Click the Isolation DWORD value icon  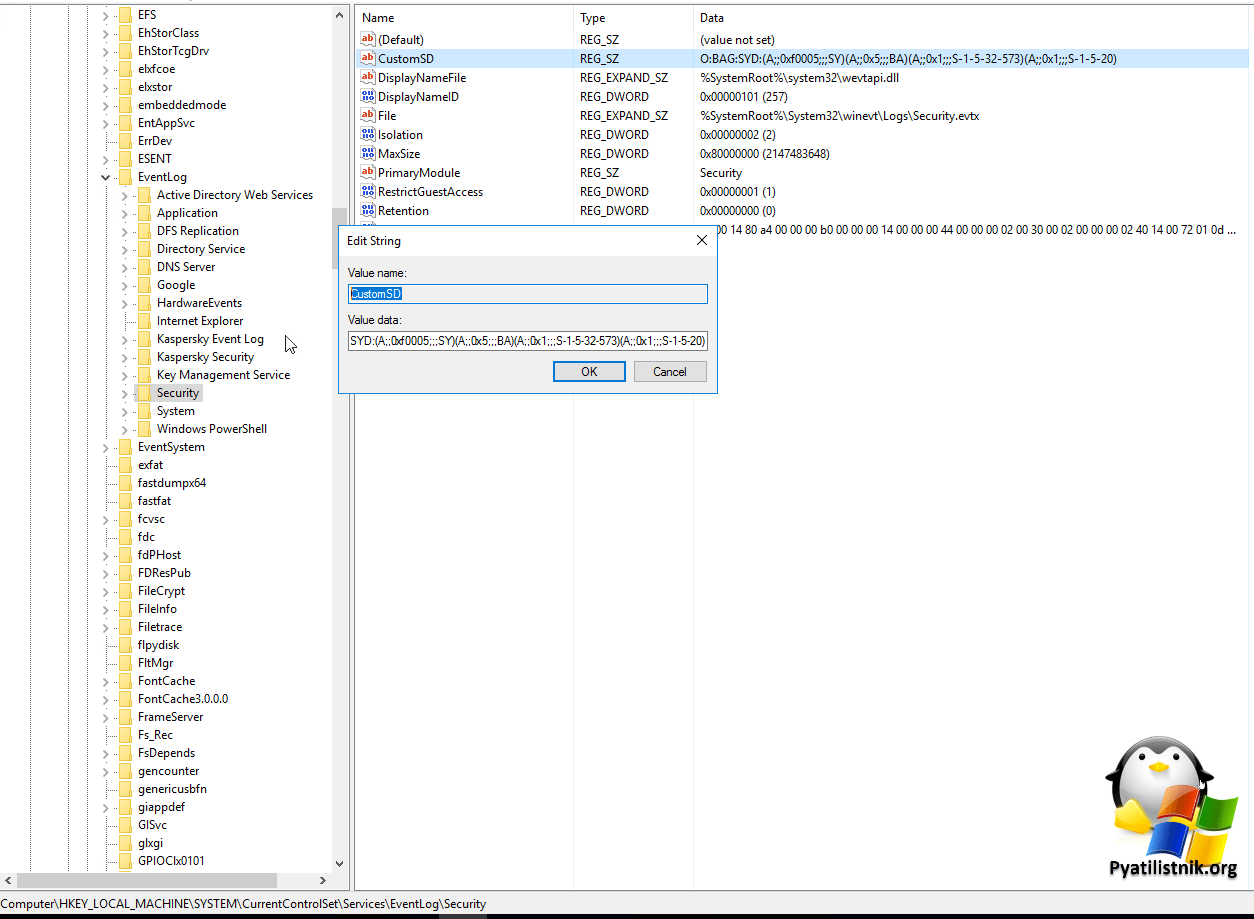point(367,135)
